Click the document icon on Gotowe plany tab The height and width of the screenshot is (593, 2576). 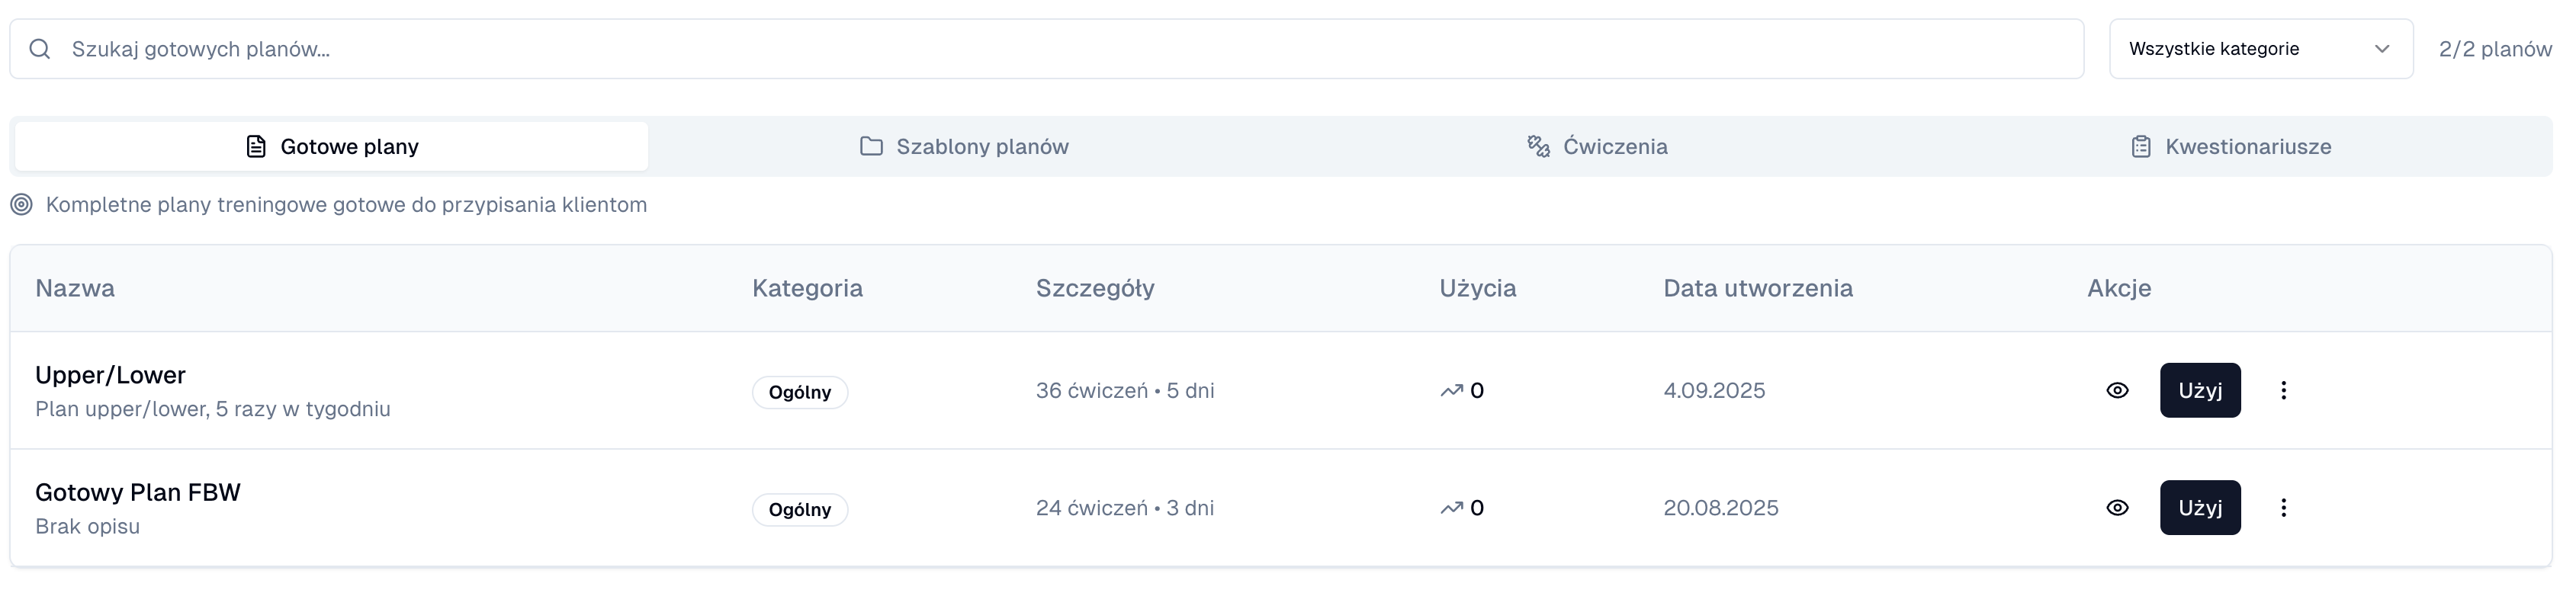[257, 145]
